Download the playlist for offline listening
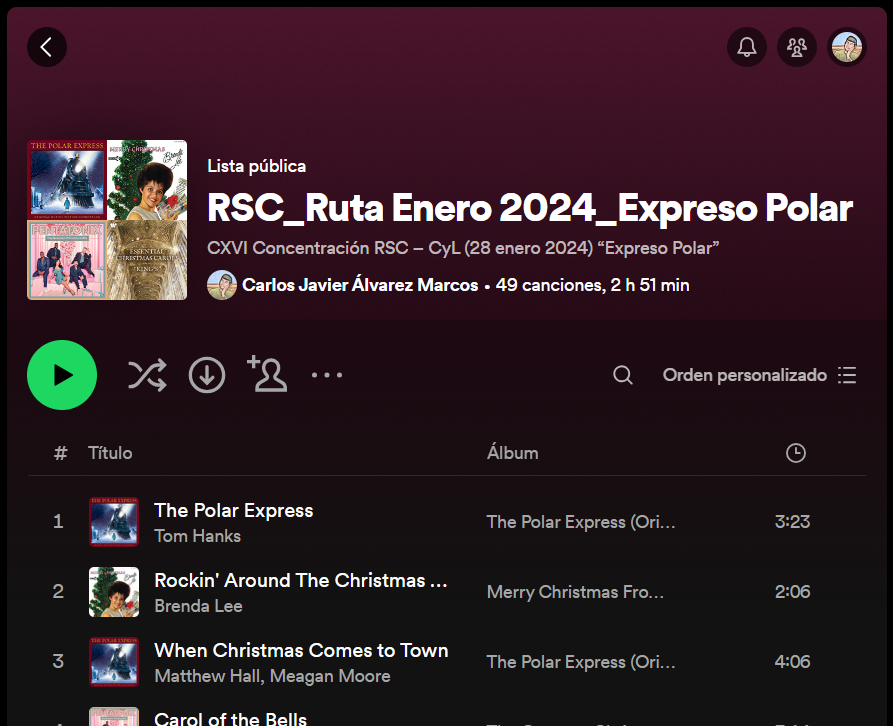Screen dimensions: 893x726 (207, 375)
